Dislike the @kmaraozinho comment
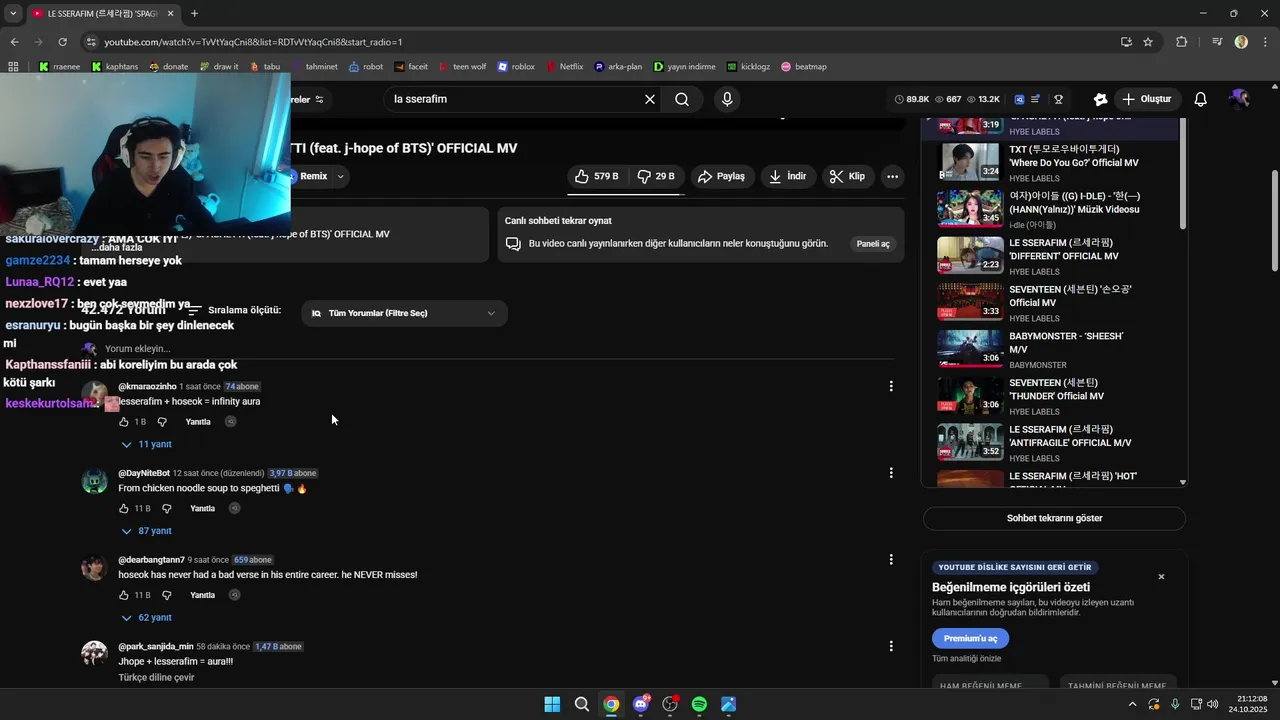 coord(162,422)
